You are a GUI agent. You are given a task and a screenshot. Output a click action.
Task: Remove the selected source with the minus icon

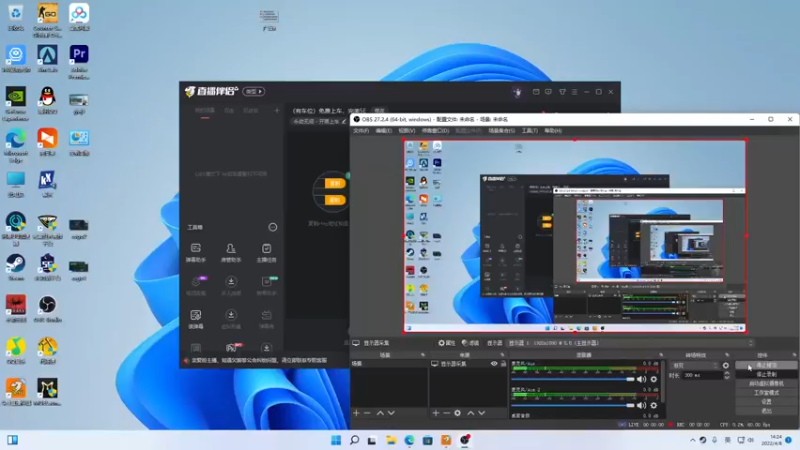tap(446, 413)
